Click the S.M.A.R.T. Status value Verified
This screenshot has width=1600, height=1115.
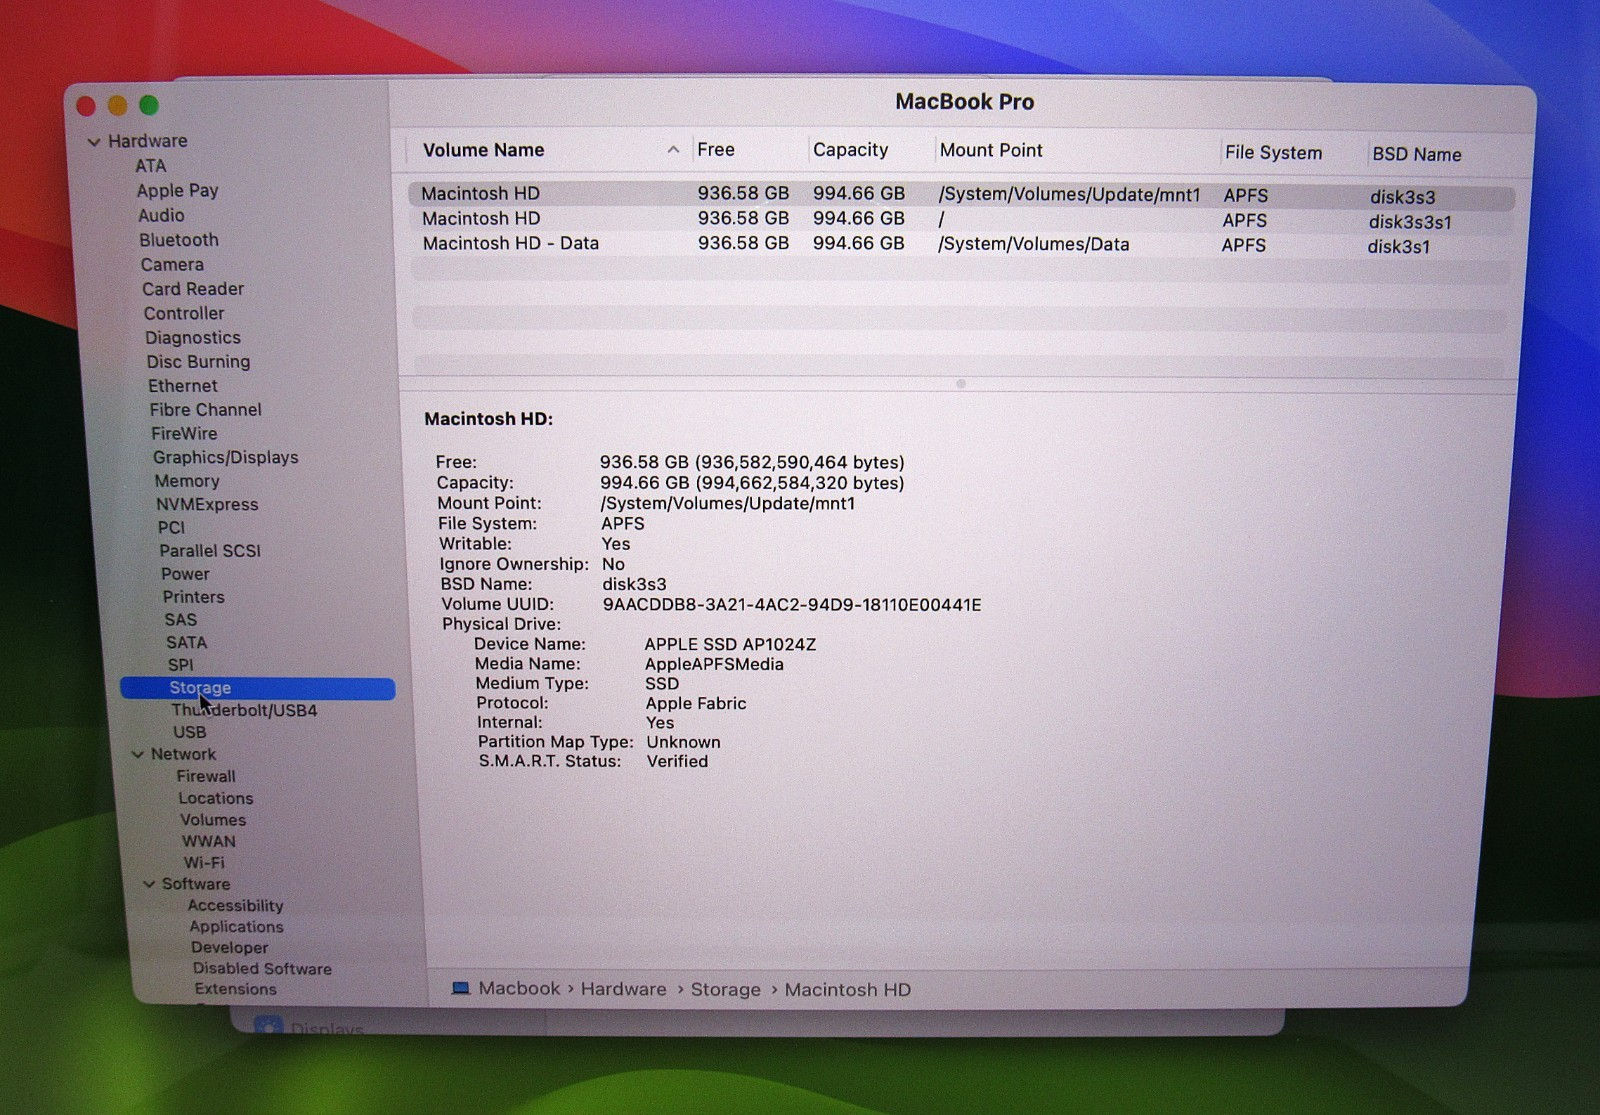click(677, 761)
